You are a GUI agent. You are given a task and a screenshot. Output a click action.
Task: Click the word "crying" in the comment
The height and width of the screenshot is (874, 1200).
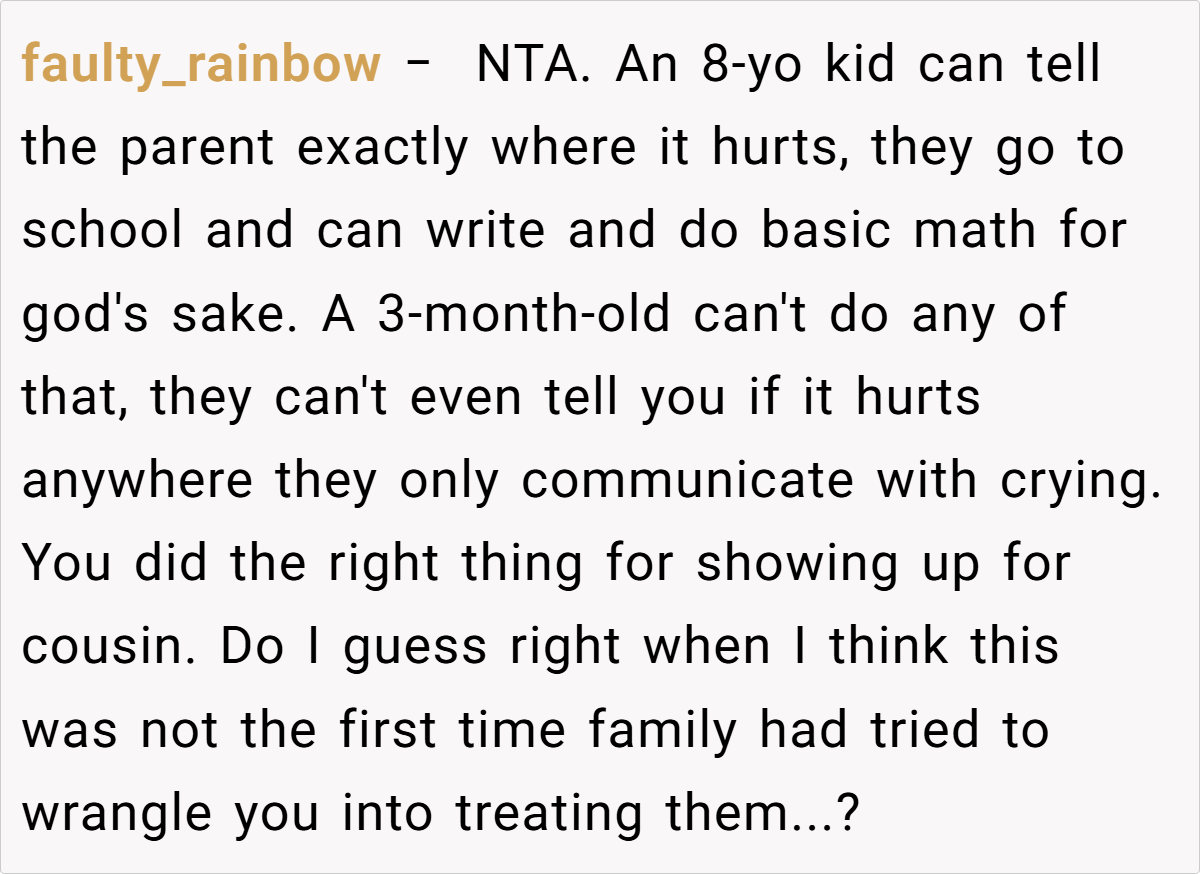pos(1082,481)
